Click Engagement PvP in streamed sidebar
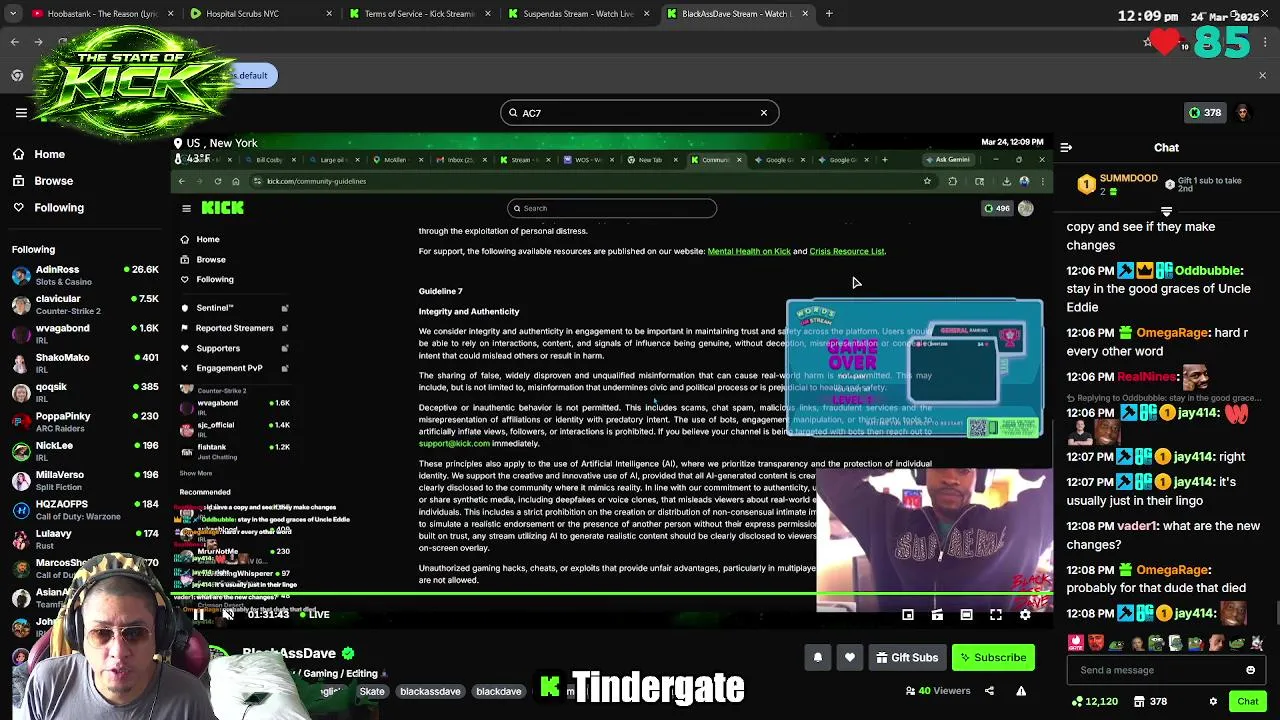 229,368
